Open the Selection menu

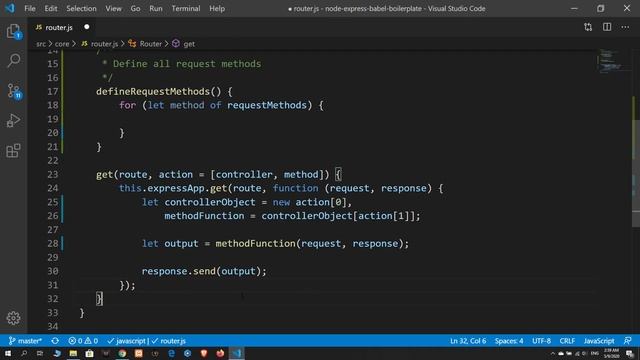(81, 8)
